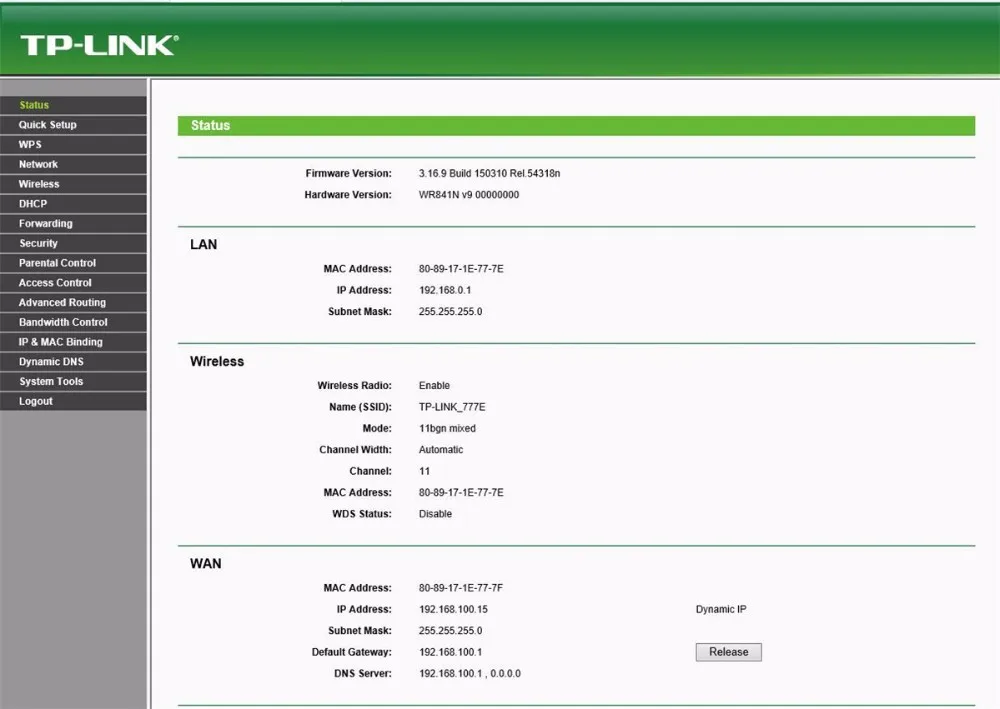Click the TP-LINK logo
This screenshot has height=709, width=1000.
[99, 45]
